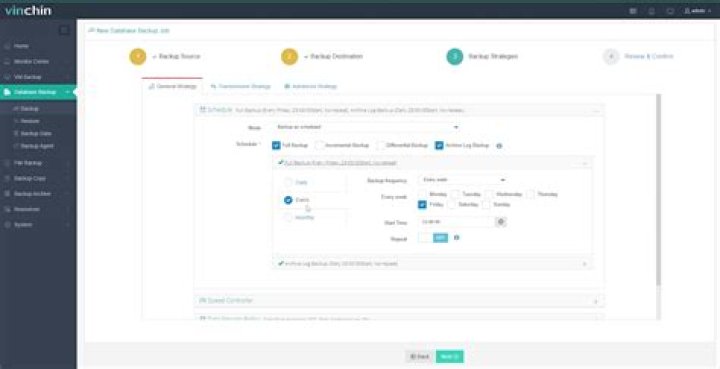Toggle the Repeat switch
720x369 pixels.
(x=433, y=238)
